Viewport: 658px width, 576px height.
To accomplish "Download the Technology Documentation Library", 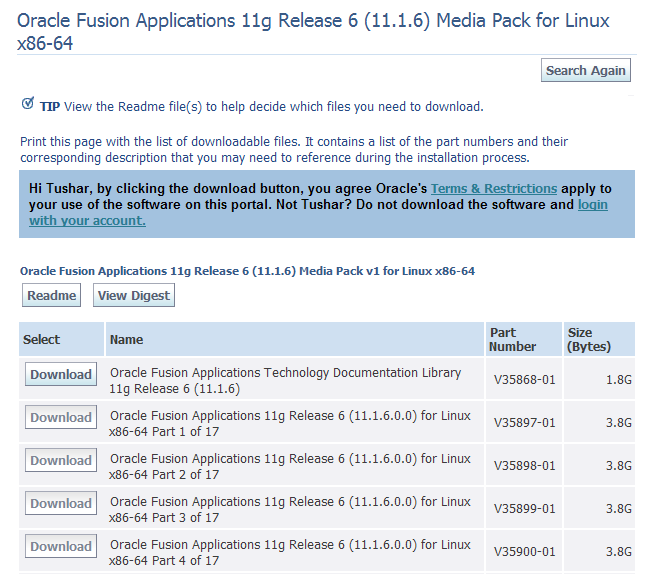I will (x=61, y=374).
